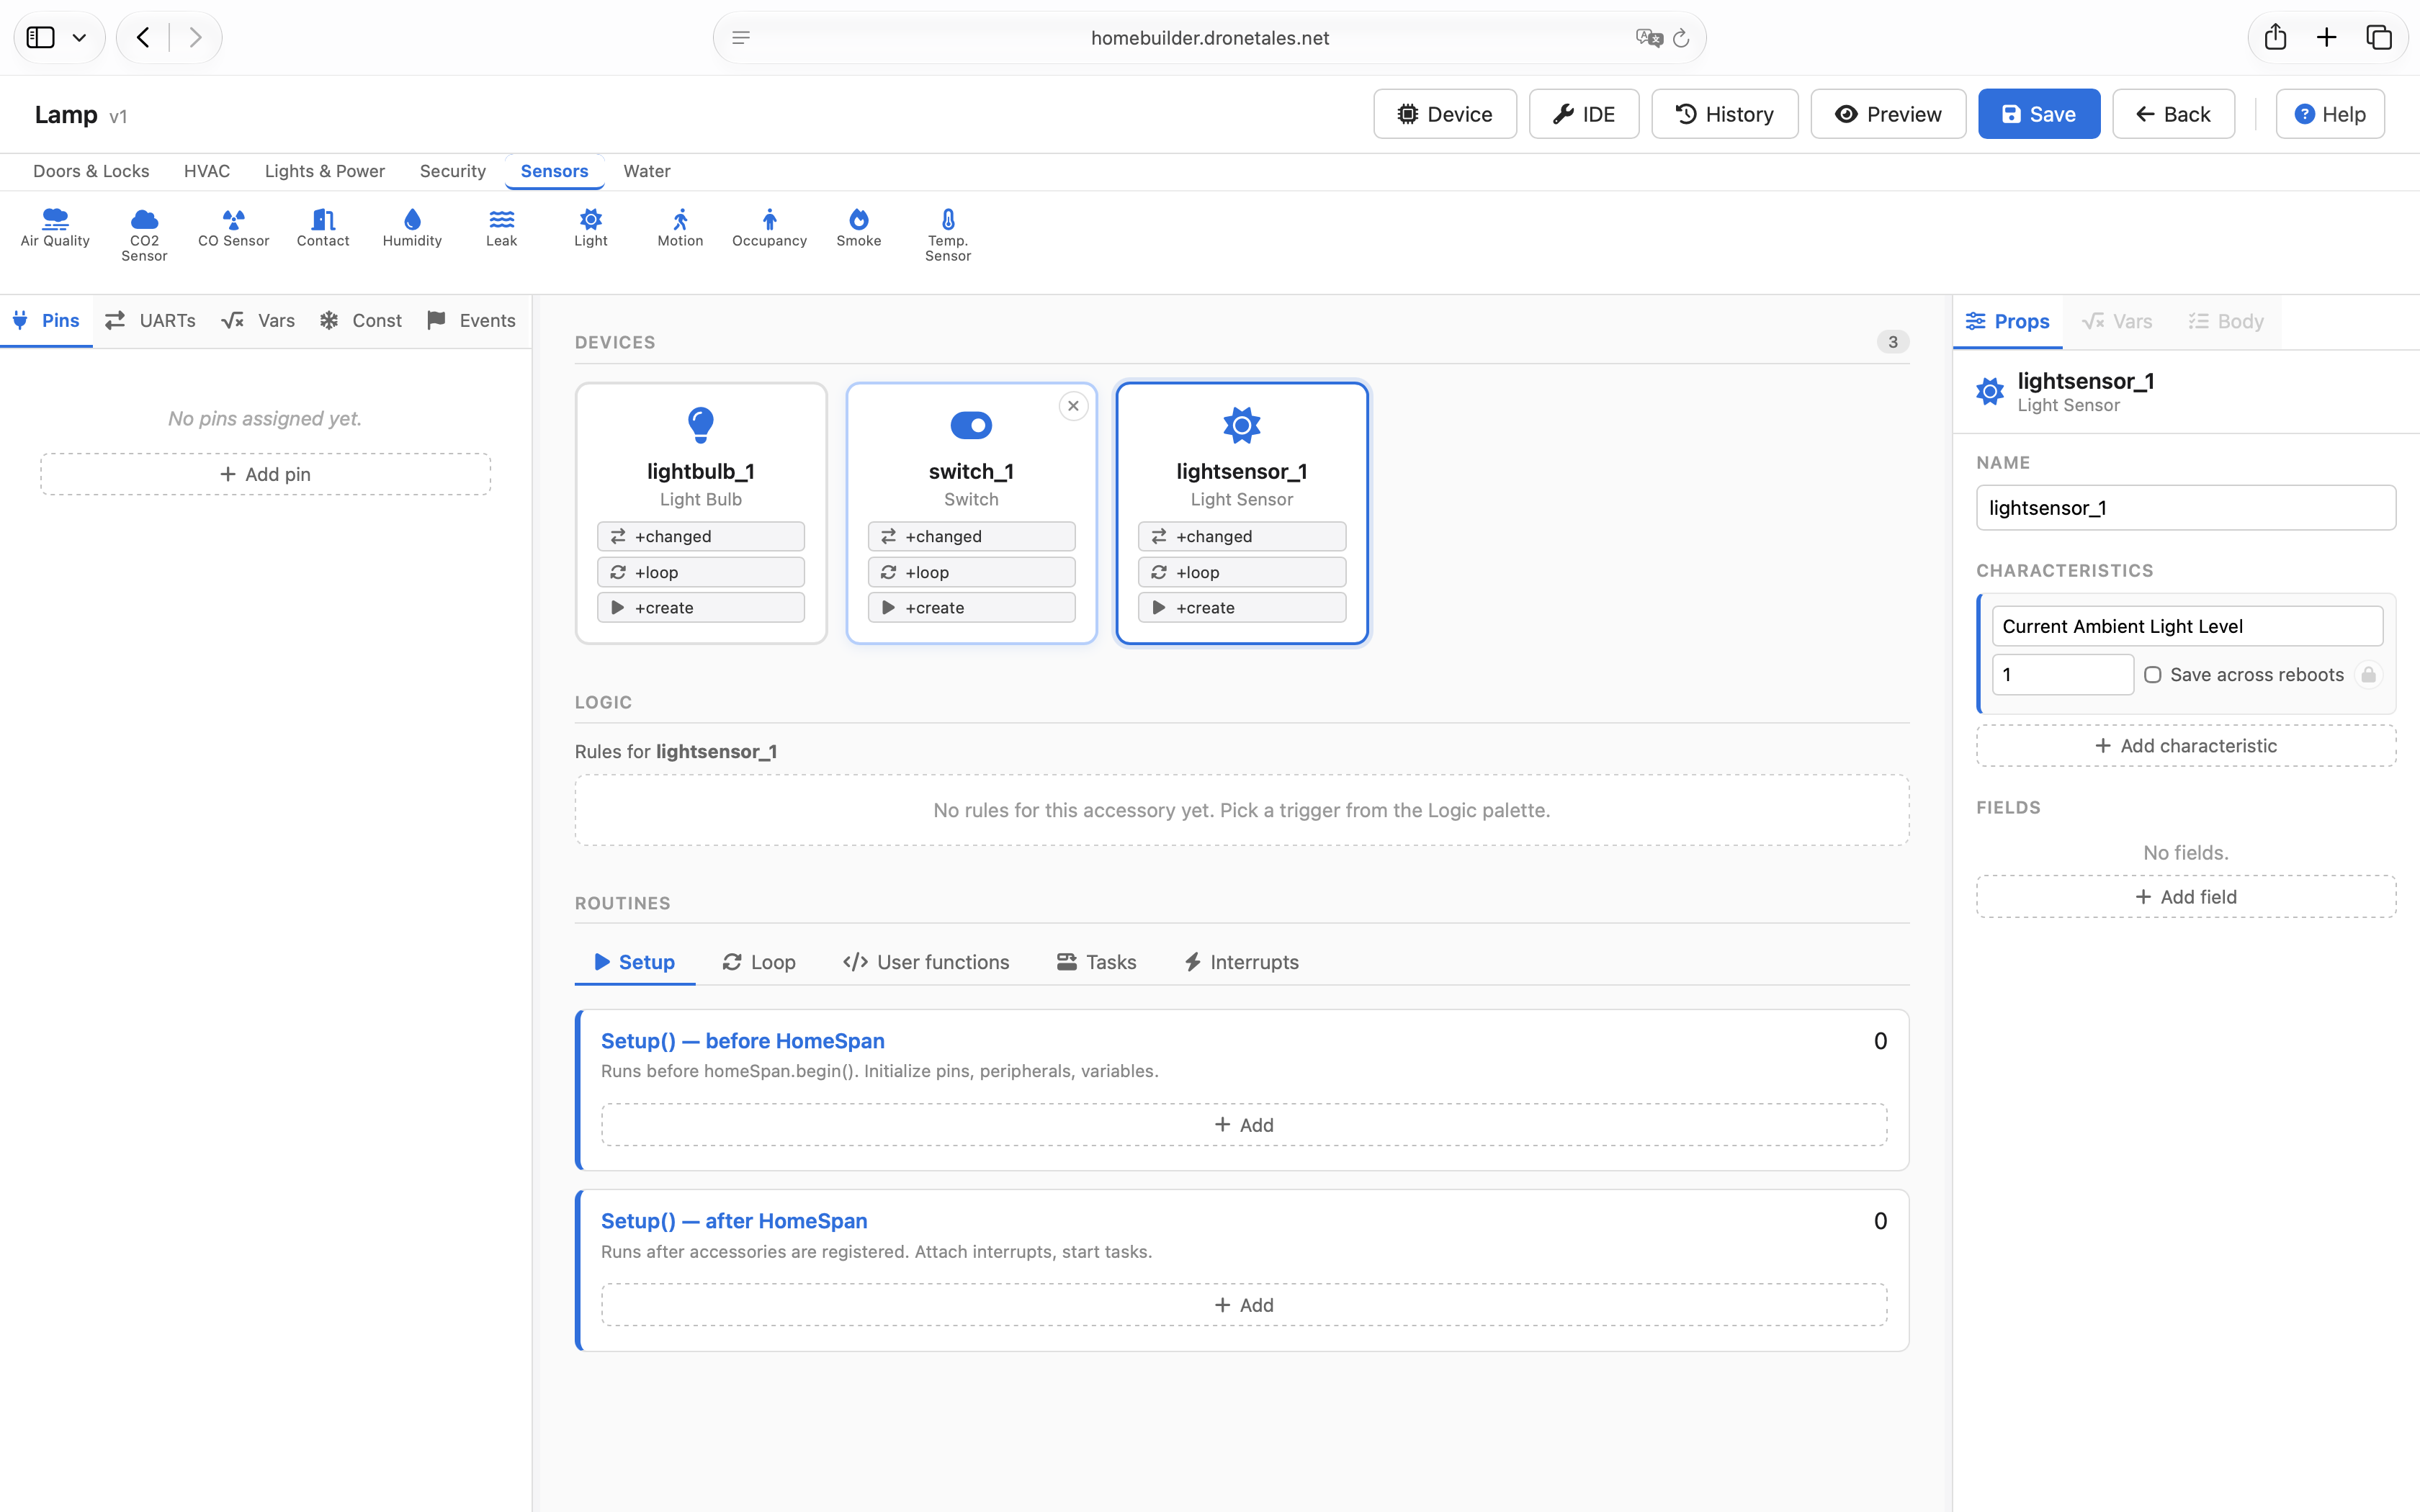Open Safari tab overview
The height and width of the screenshot is (1512, 2420).
(2379, 38)
